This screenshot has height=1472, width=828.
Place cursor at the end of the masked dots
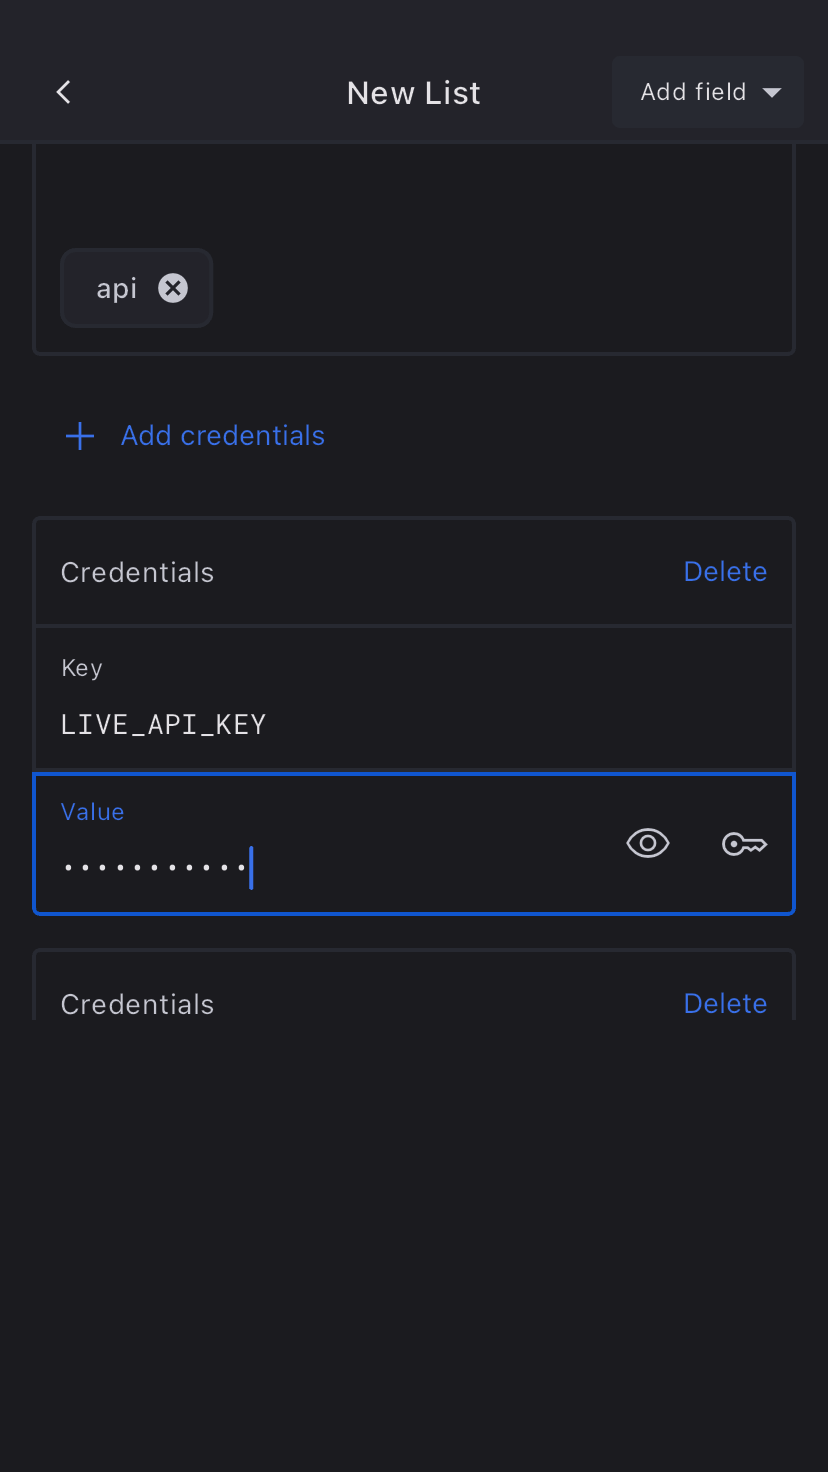[x=248, y=868]
